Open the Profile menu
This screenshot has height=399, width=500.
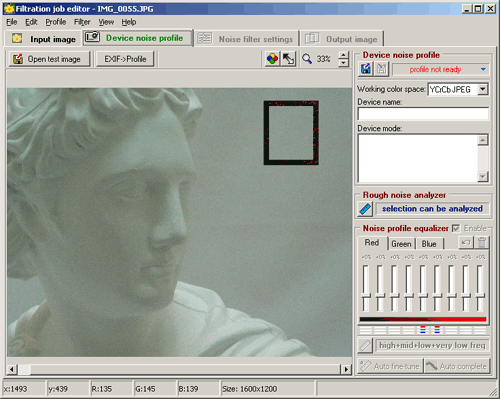(x=56, y=22)
